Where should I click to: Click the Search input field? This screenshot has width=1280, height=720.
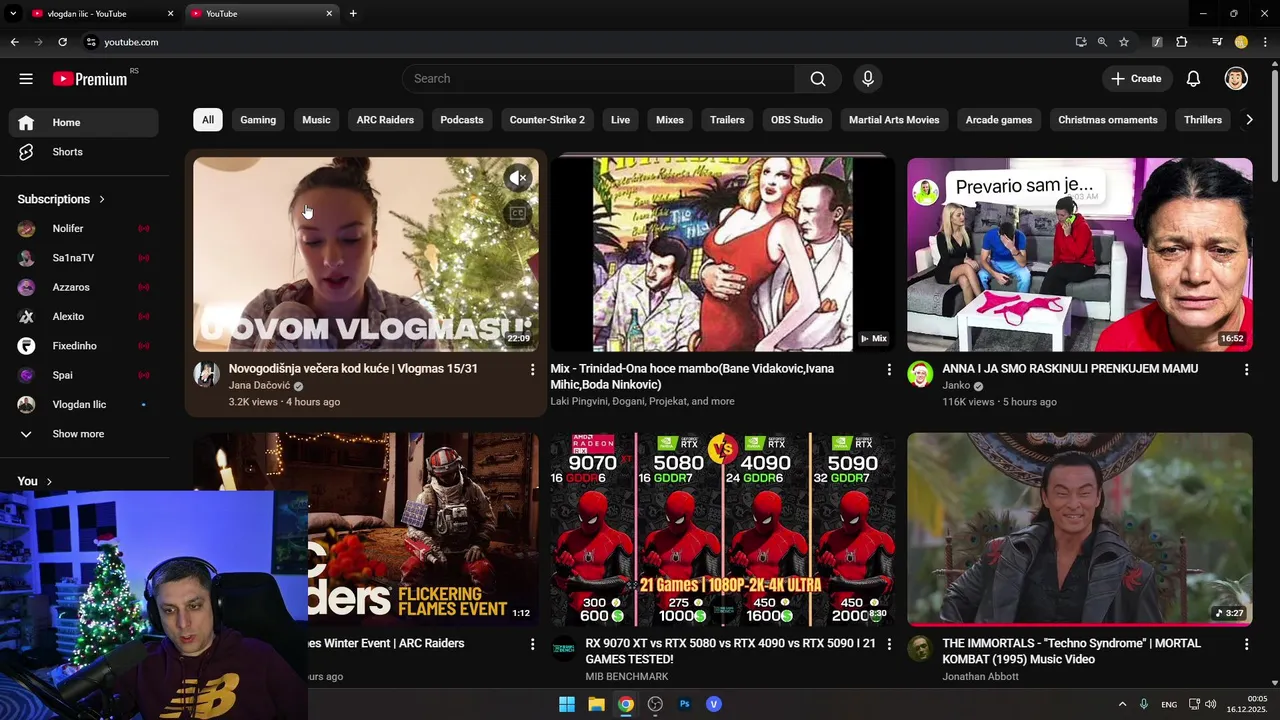599,79
